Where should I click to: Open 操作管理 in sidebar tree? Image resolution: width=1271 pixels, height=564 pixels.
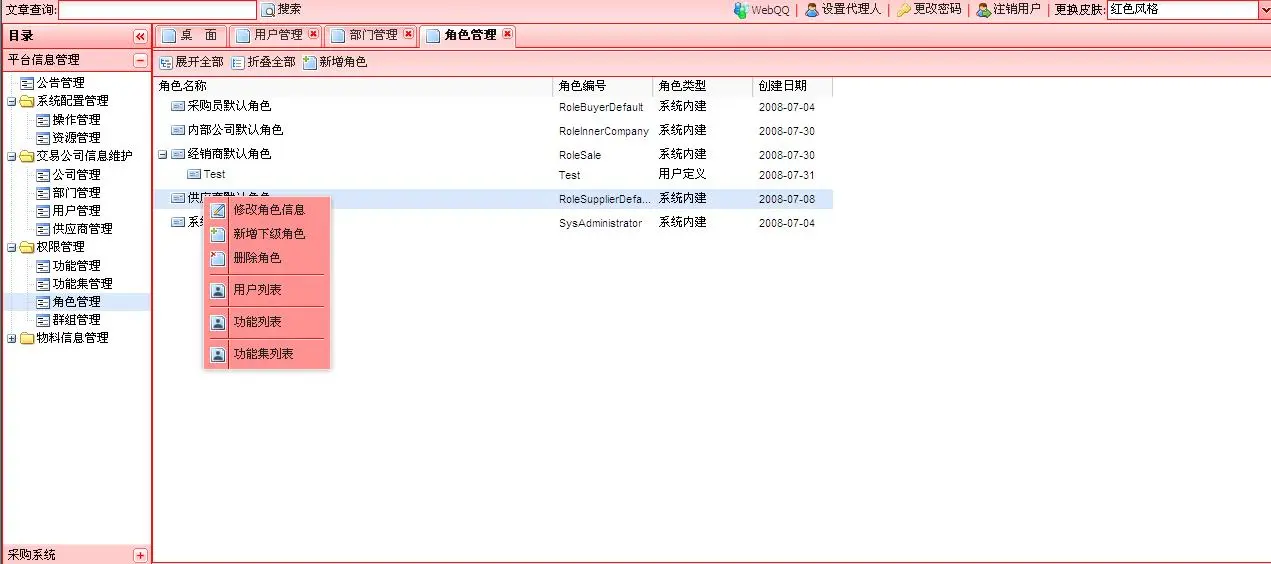[76, 120]
